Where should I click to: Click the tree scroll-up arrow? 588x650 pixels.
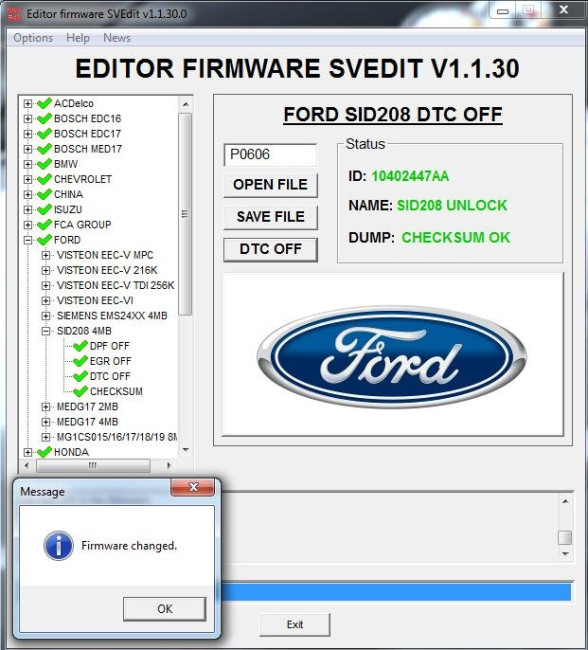point(185,104)
